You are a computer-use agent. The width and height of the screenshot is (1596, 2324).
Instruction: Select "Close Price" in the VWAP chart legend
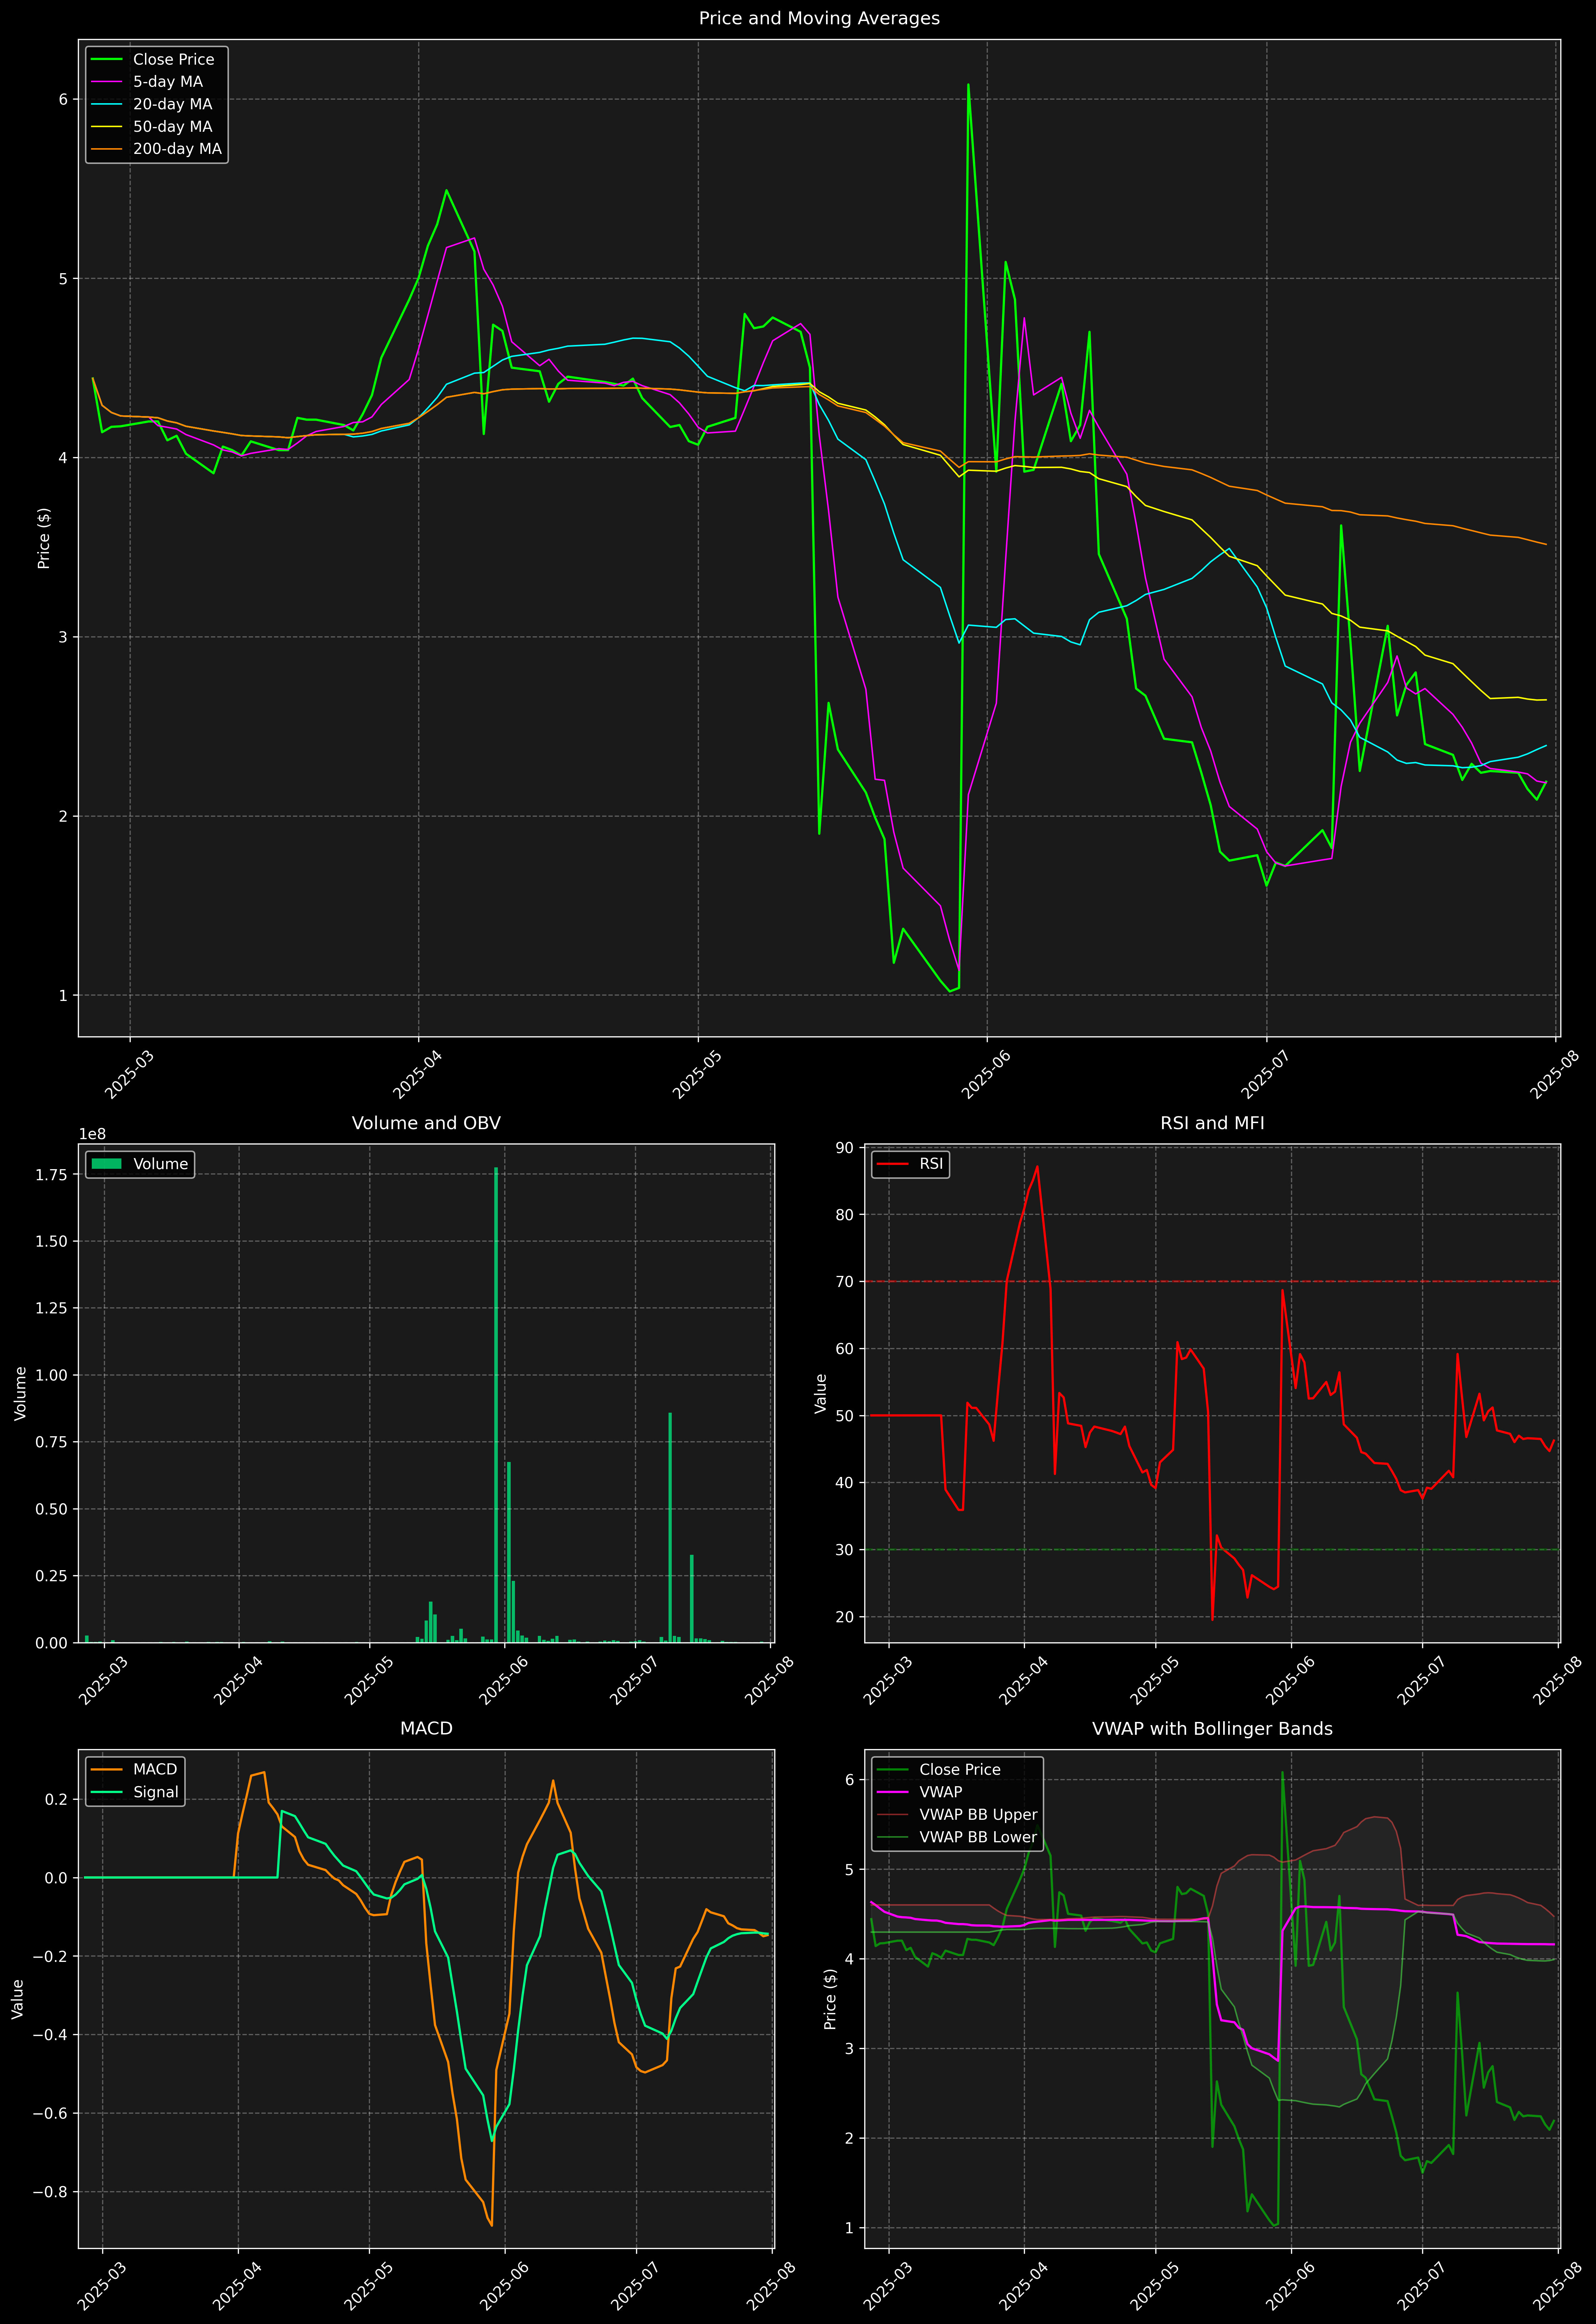(960, 1770)
